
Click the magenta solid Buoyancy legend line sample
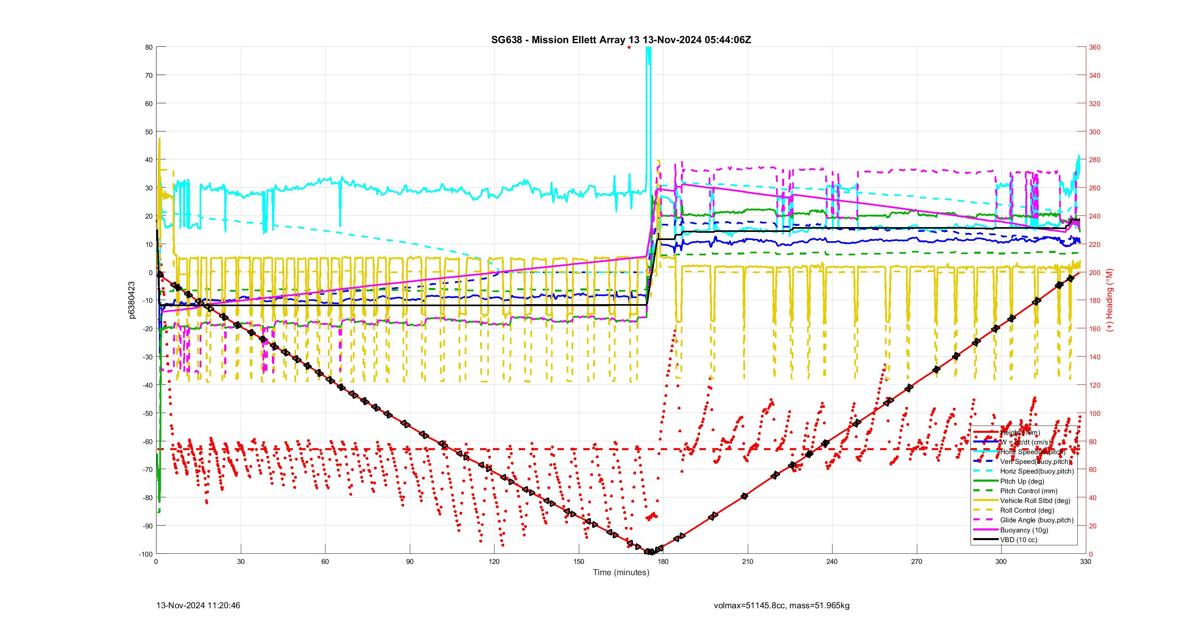coord(986,530)
